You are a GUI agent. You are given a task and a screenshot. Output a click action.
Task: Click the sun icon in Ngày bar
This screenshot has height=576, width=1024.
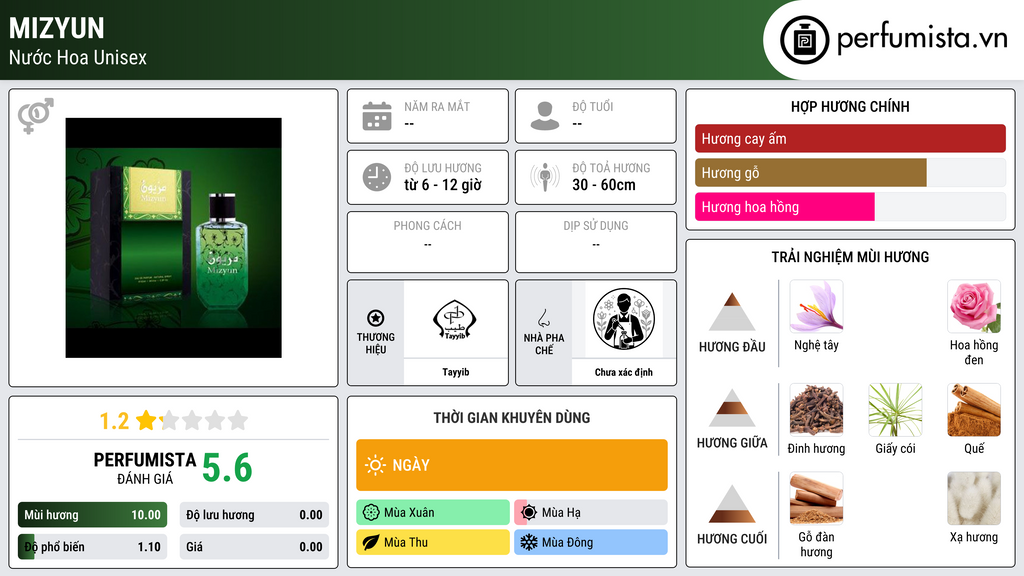click(375, 465)
